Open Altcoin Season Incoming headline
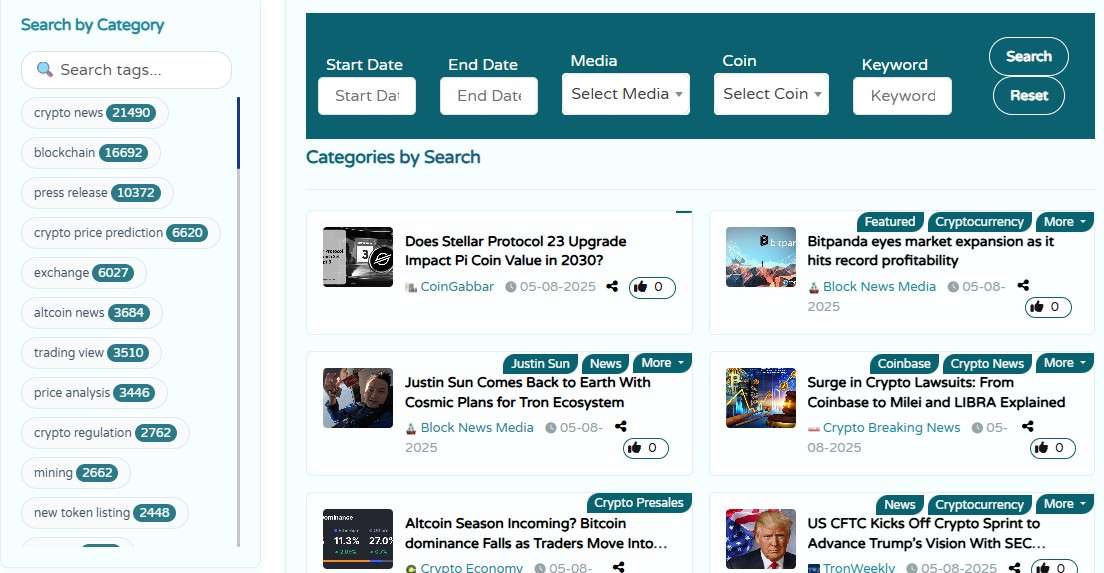 click(x=535, y=533)
